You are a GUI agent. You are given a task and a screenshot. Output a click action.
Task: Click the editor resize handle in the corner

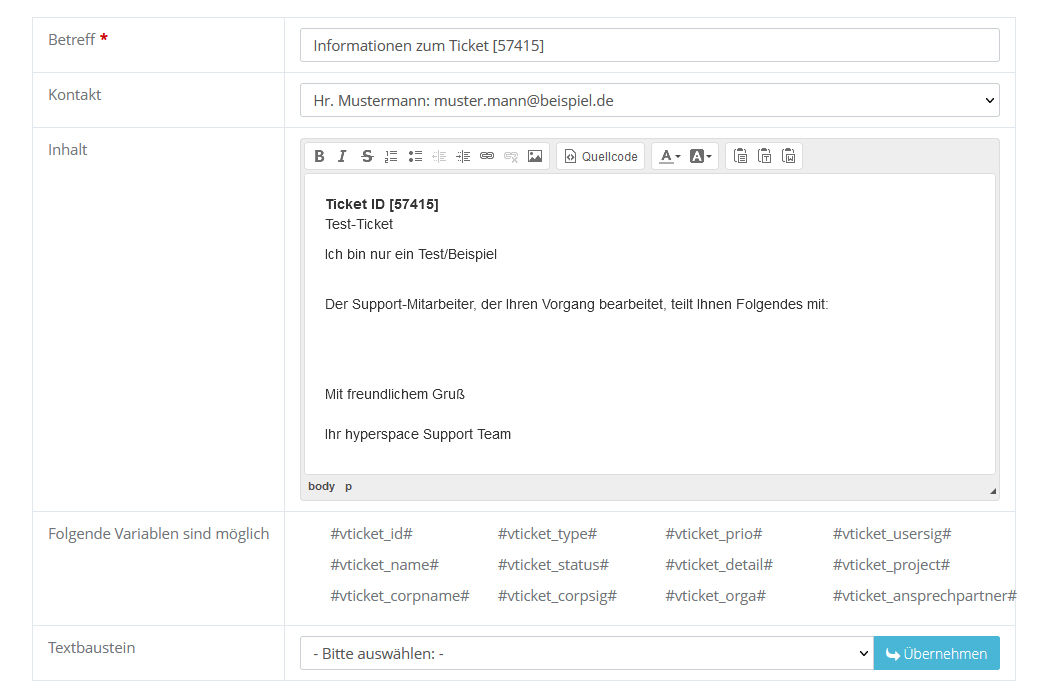pyautogui.click(x=992, y=491)
